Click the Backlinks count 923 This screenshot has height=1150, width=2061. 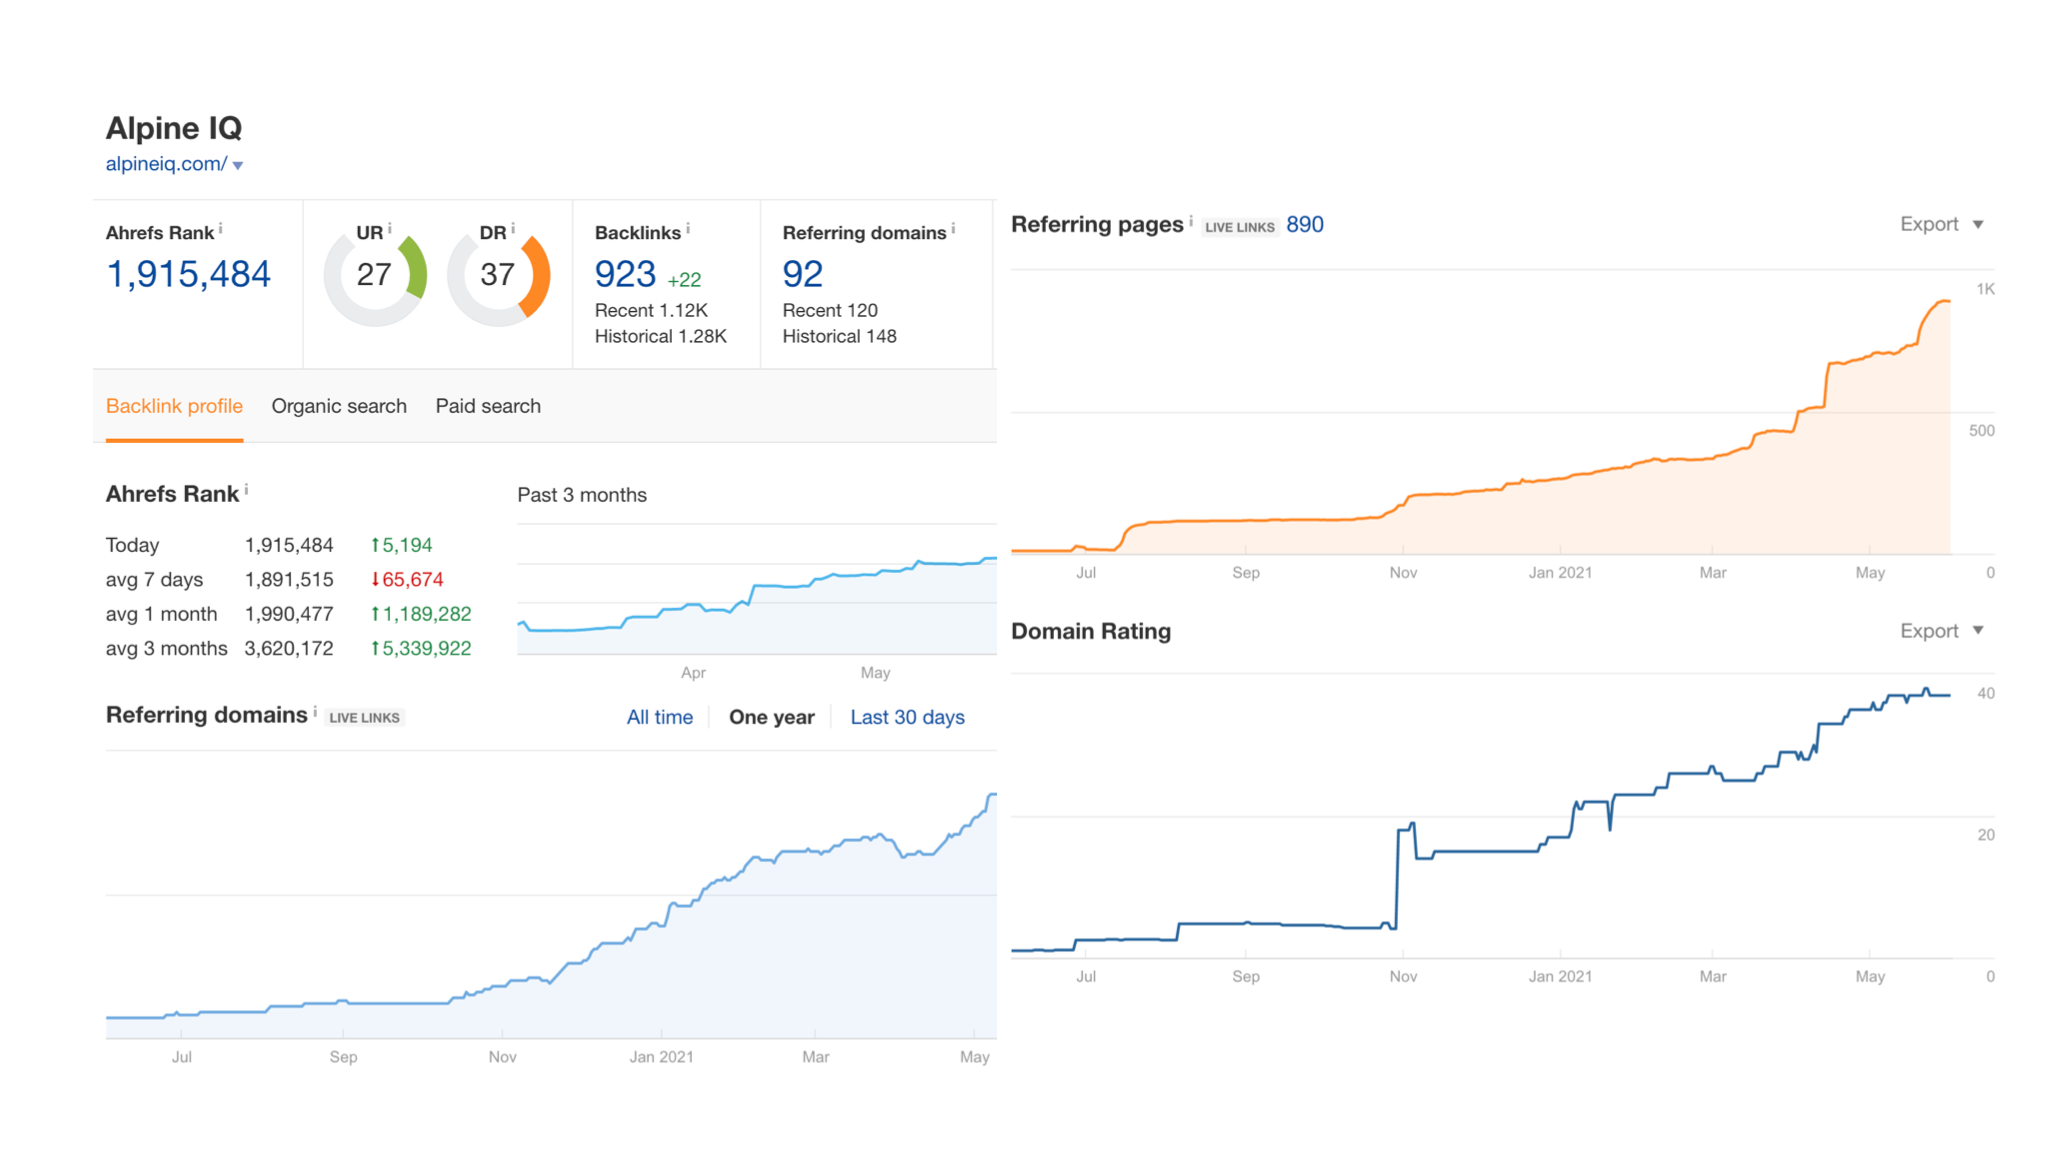(x=625, y=274)
